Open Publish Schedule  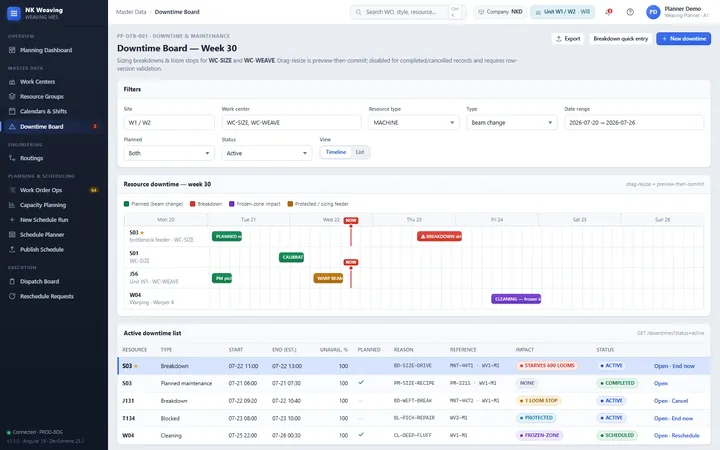[41, 249]
